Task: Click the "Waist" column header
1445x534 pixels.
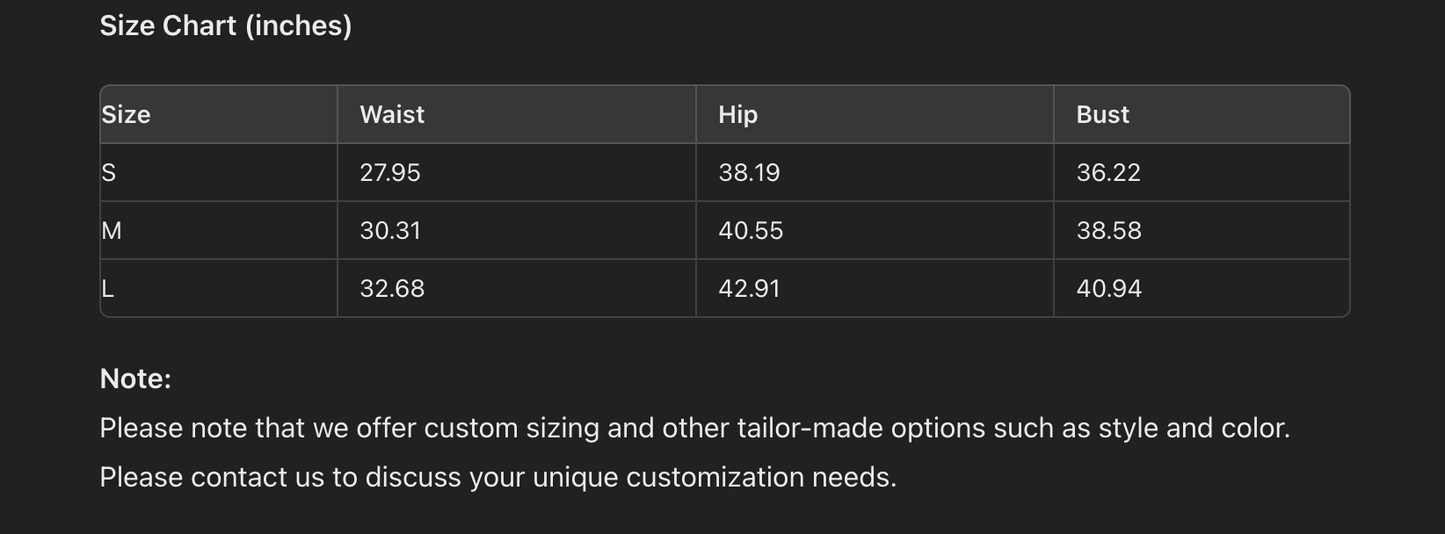Action: click(x=392, y=115)
